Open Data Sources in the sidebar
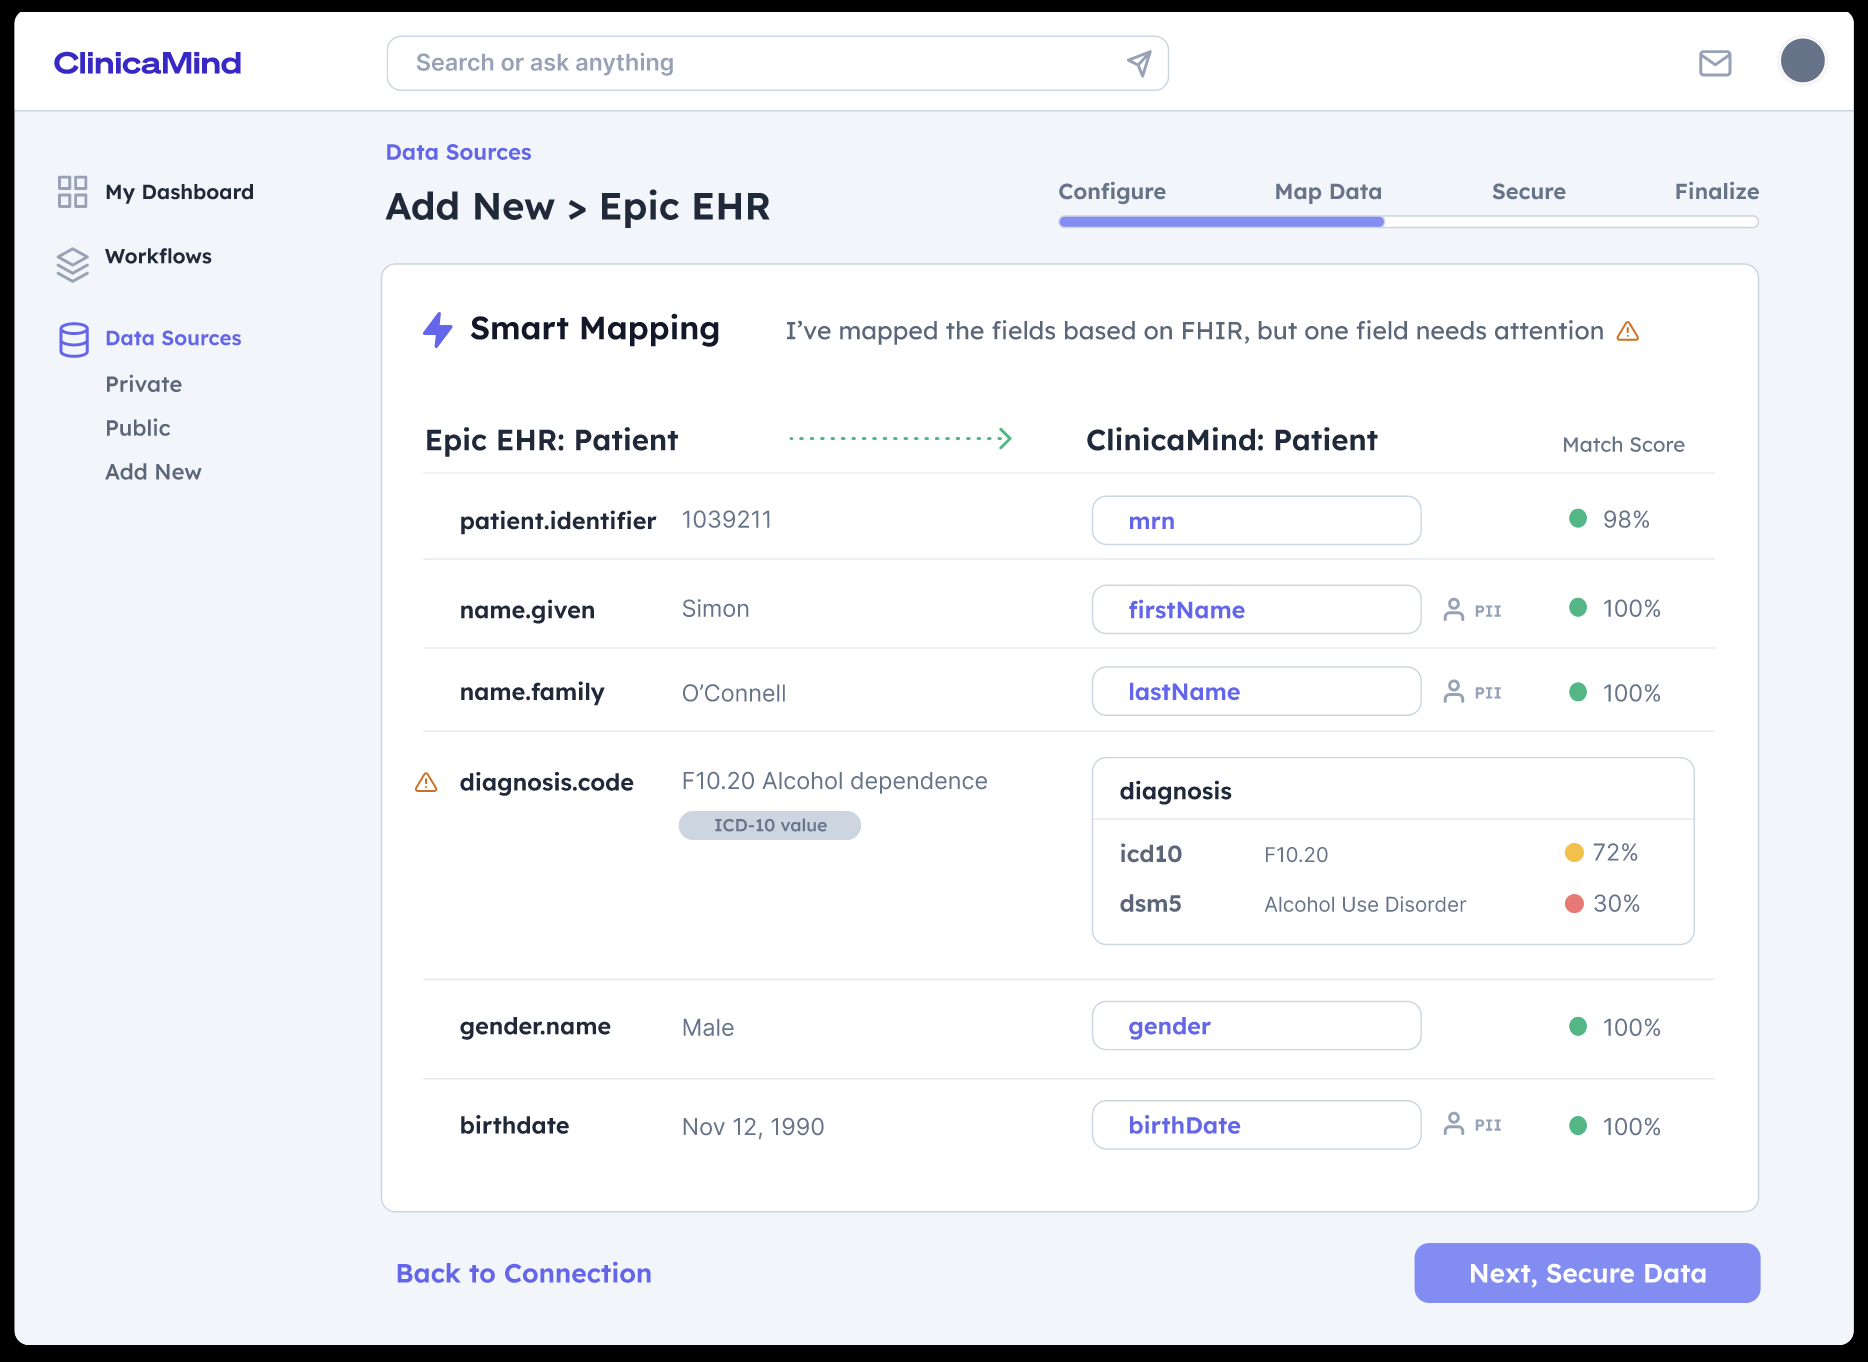Image resolution: width=1868 pixels, height=1362 pixels. tap(173, 338)
